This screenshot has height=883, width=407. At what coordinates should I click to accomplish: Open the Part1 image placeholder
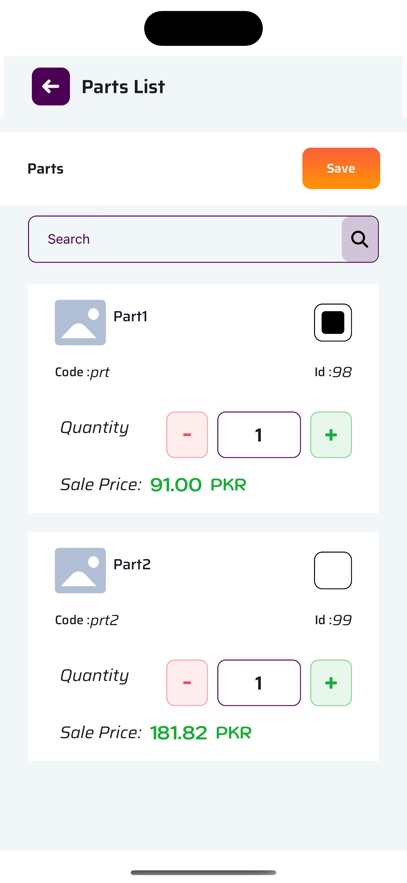pos(80,322)
